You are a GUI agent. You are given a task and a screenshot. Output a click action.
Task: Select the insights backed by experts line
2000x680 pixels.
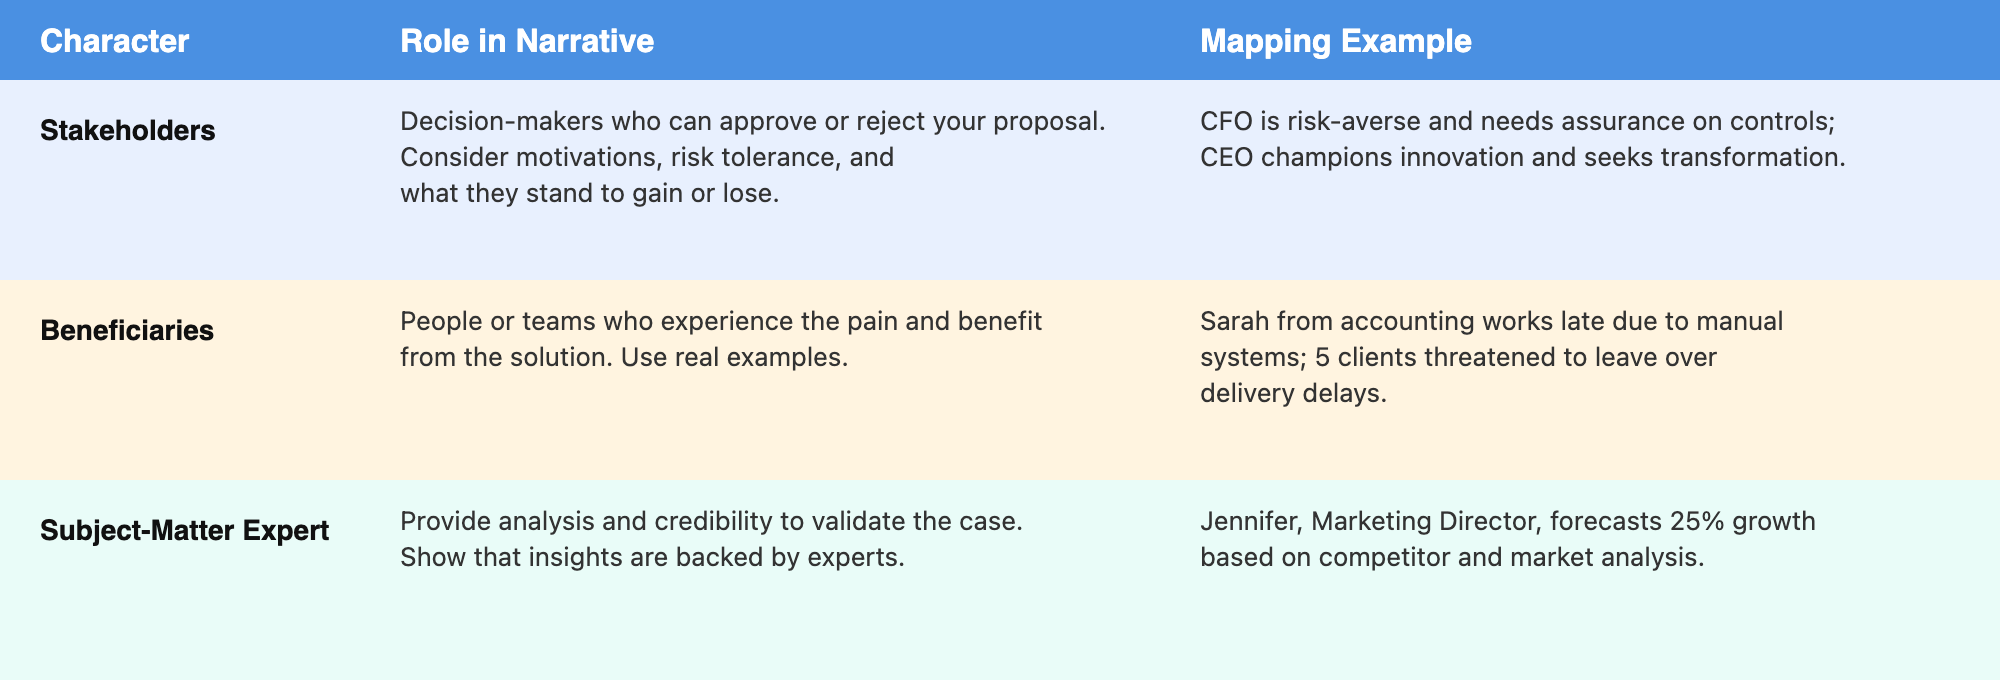tap(652, 558)
